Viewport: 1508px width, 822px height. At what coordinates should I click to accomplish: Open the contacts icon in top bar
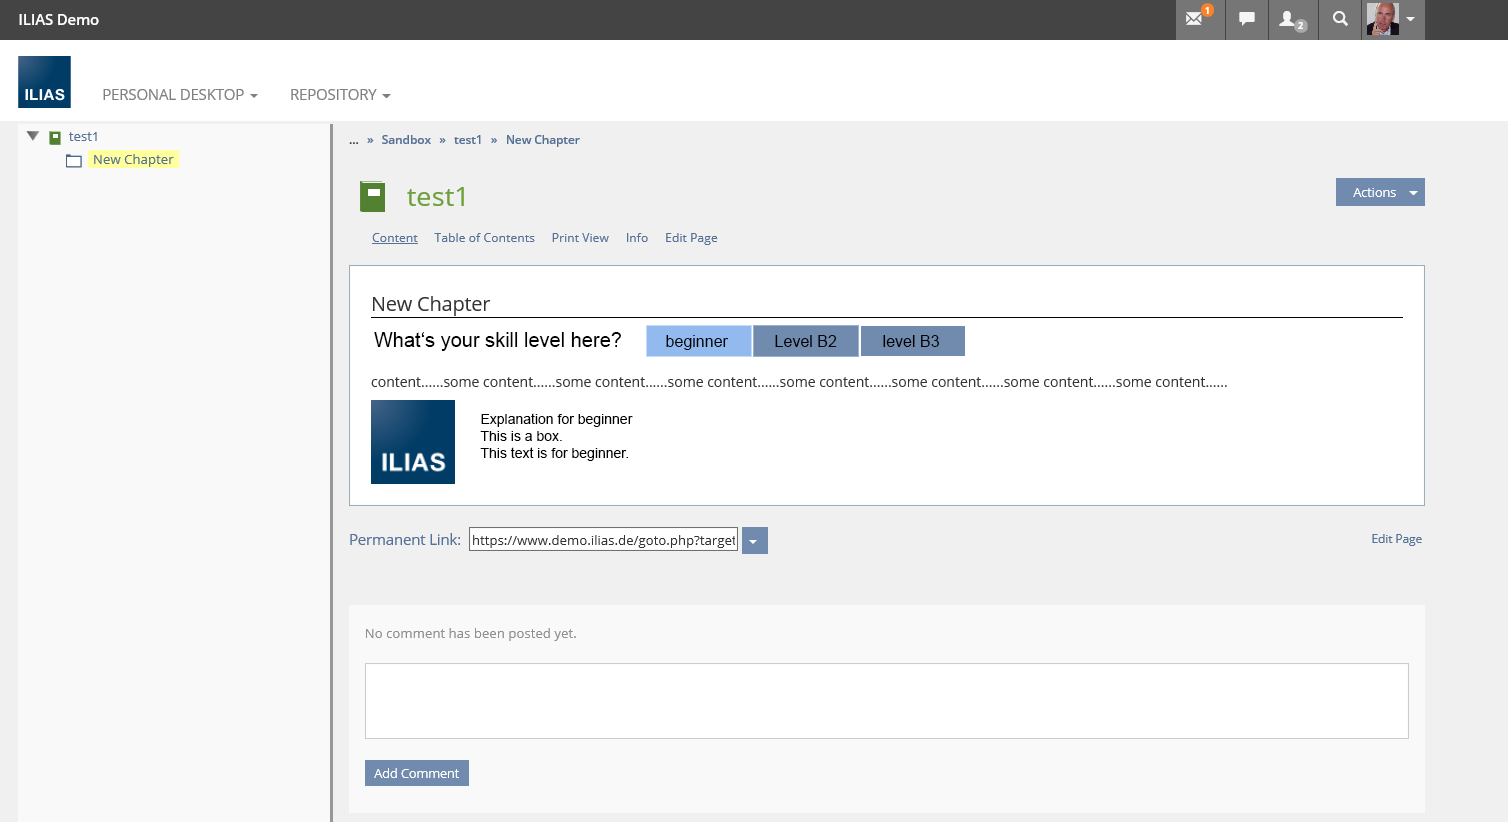1290,19
